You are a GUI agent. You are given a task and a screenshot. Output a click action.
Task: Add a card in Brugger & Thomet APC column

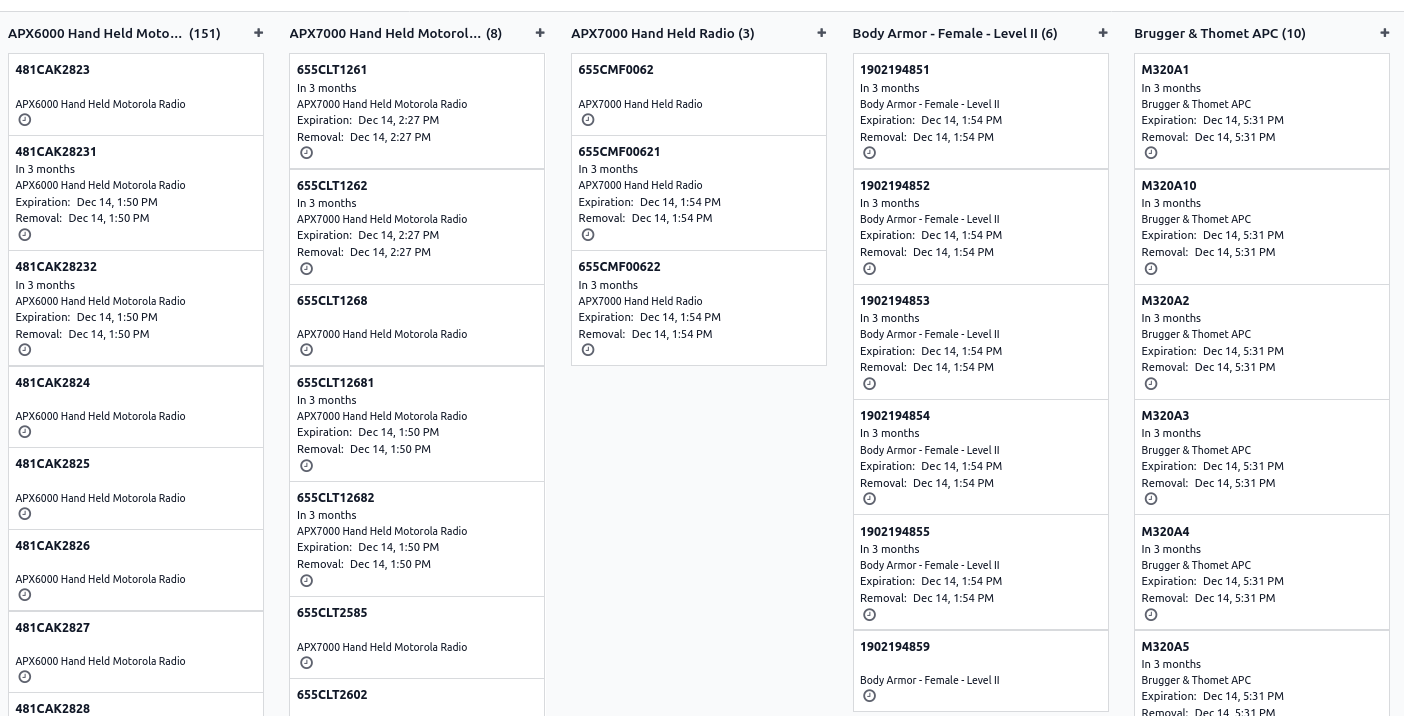coord(1385,33)
